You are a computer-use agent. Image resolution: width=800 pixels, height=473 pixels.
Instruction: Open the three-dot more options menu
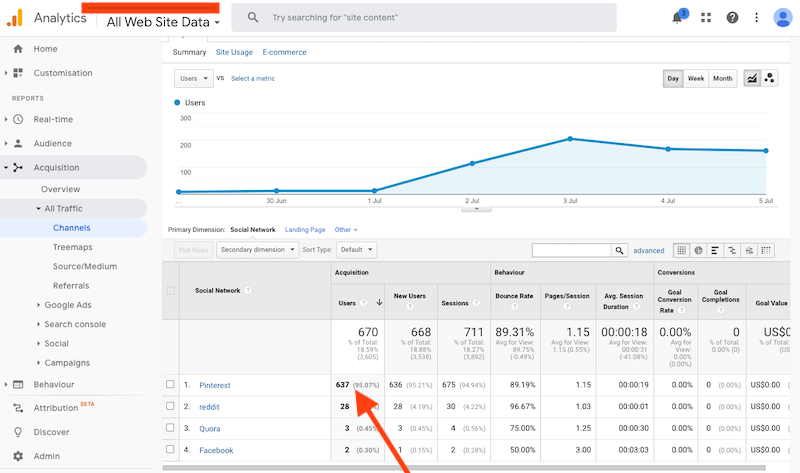pos(756,18)
